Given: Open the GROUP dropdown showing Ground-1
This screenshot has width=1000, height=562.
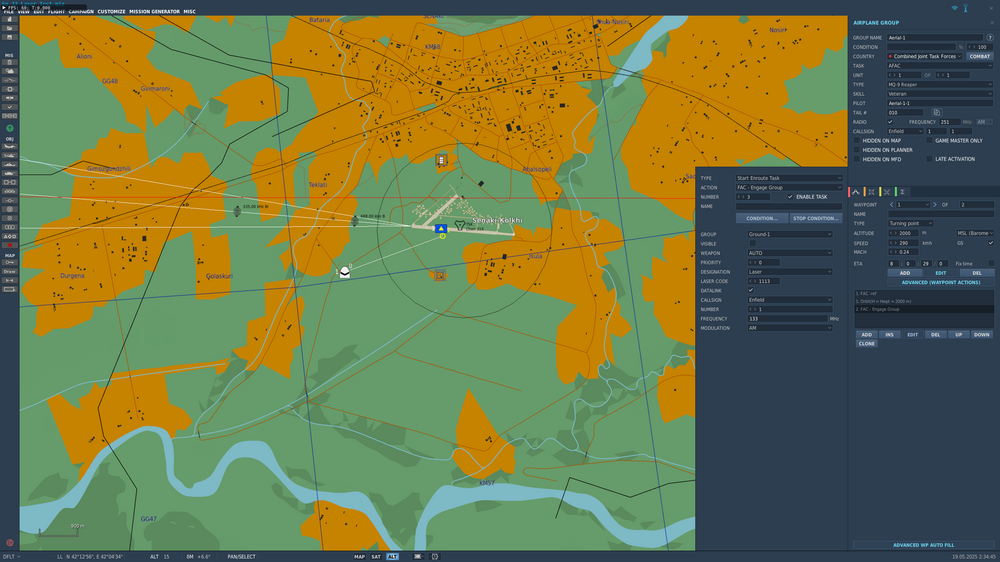Looking at the screenshot, I should pyautogui.click(x=790, y=234).
